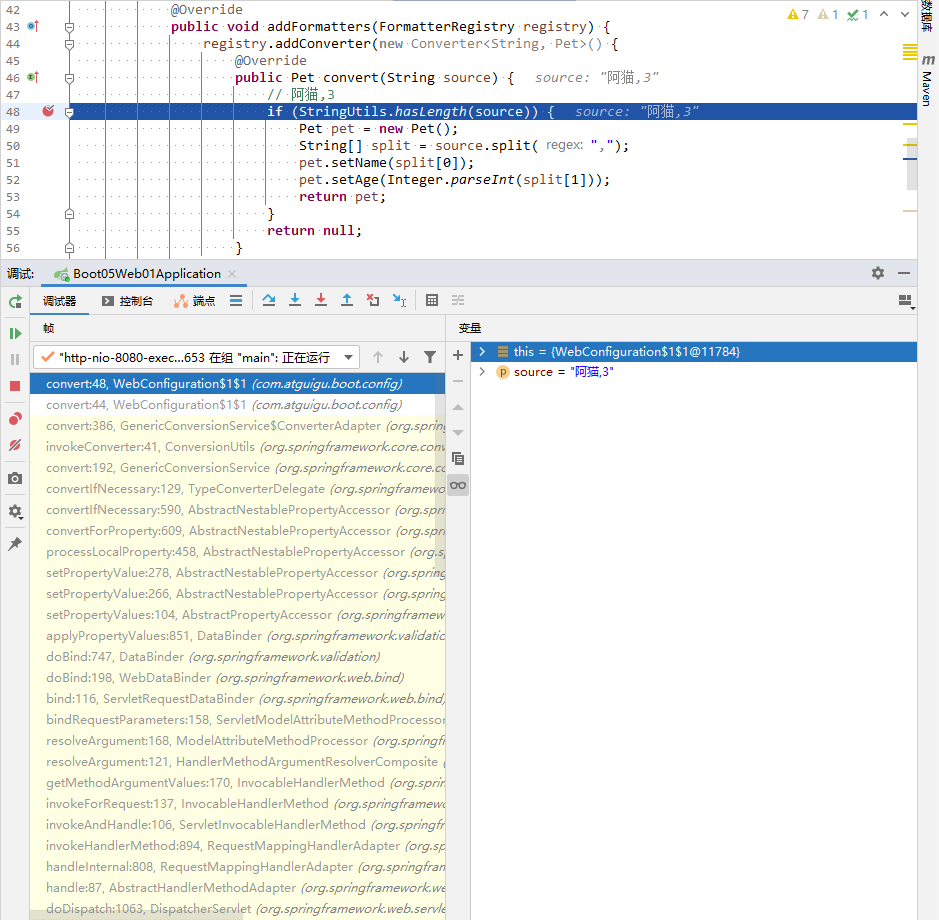Click the implements gutter icon on line 46

pyautogui.click(x=34, y=77)
